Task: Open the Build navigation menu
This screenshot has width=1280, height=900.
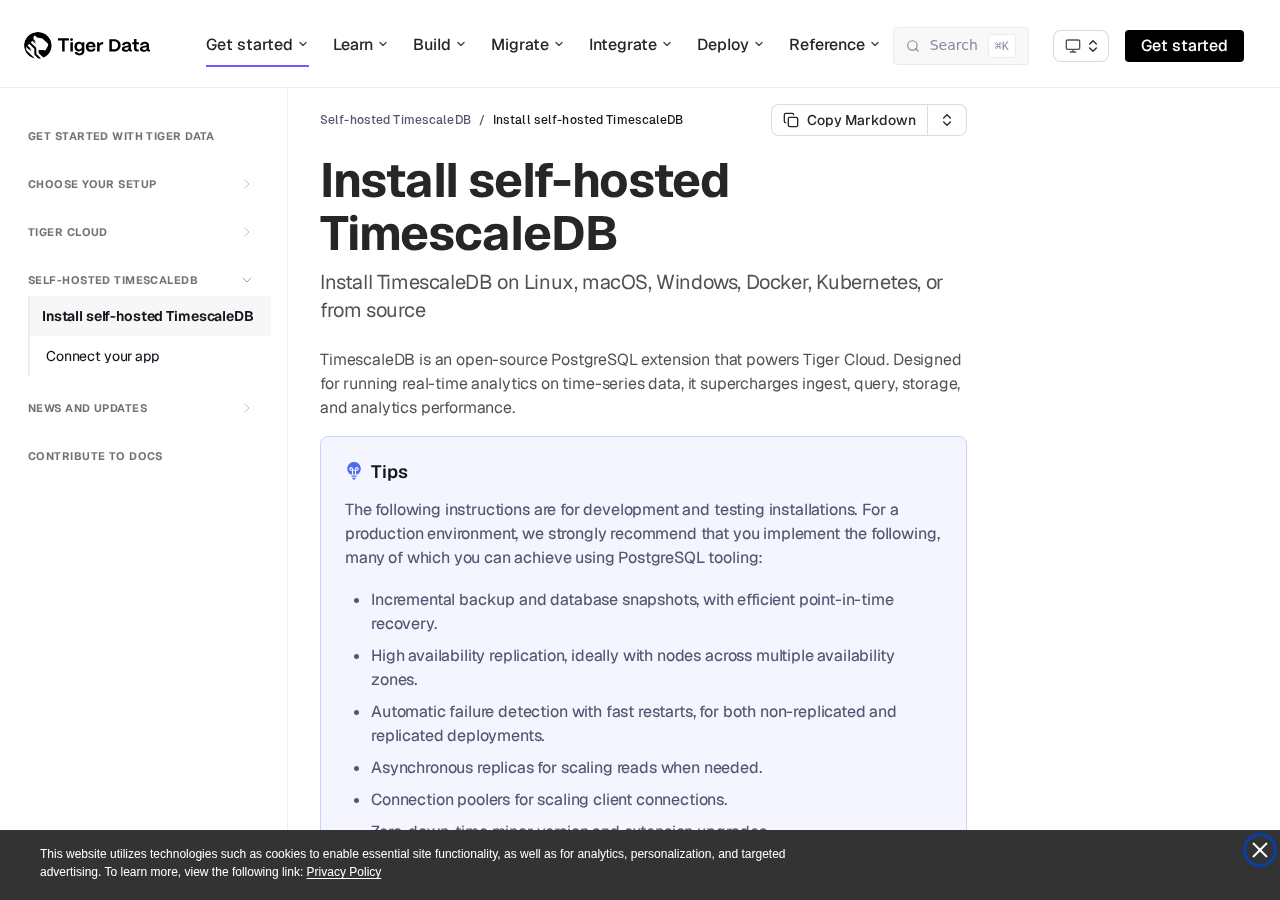Action: point(439,45)
